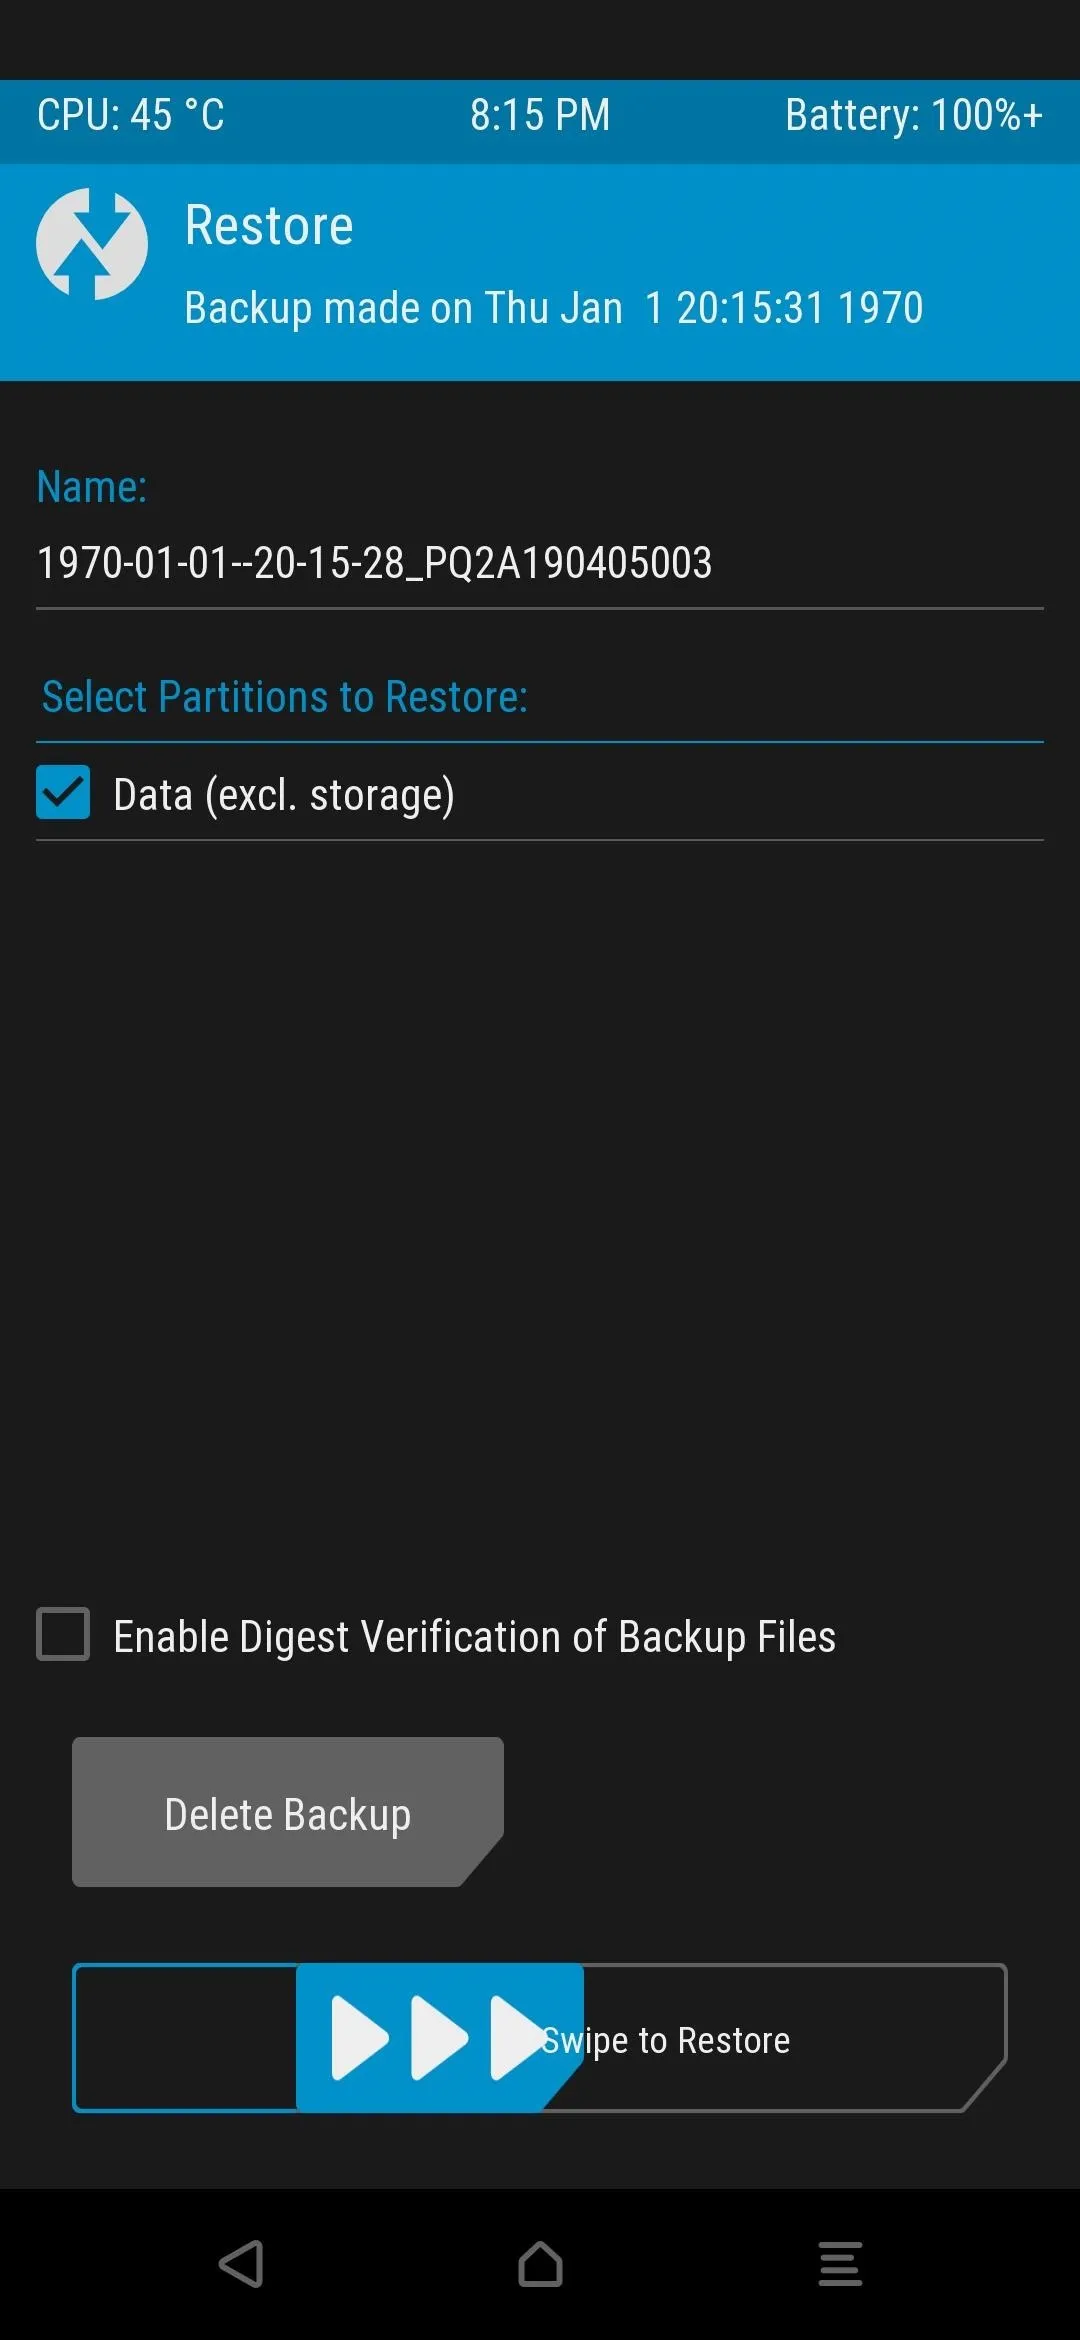Tap the first swipe arrow icon

(359, 2038)
